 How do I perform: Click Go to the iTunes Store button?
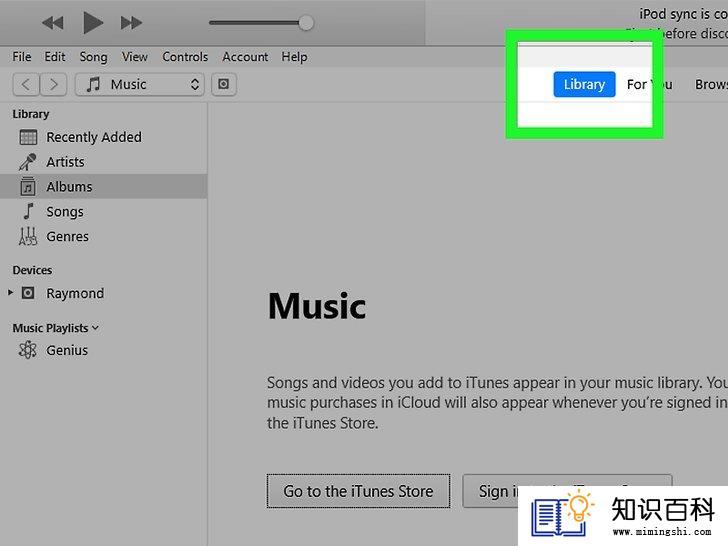(358, 491)
